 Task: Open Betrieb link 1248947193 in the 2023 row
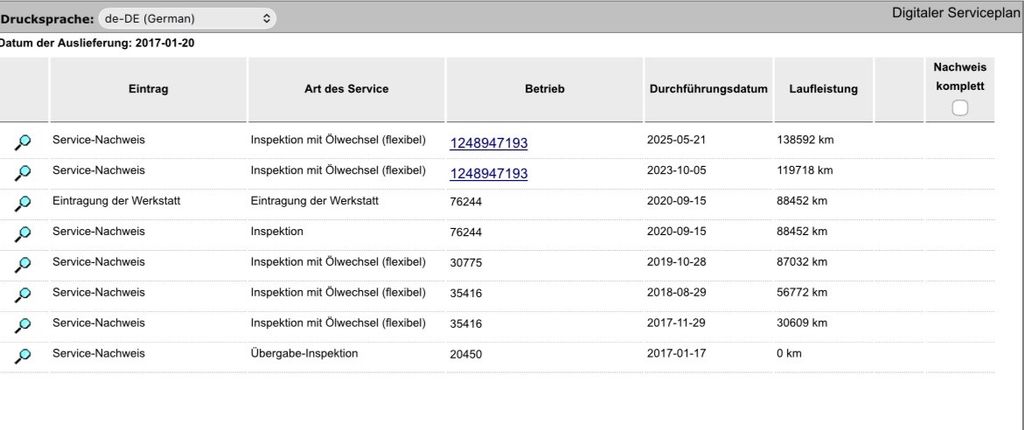tap(488, 174)
